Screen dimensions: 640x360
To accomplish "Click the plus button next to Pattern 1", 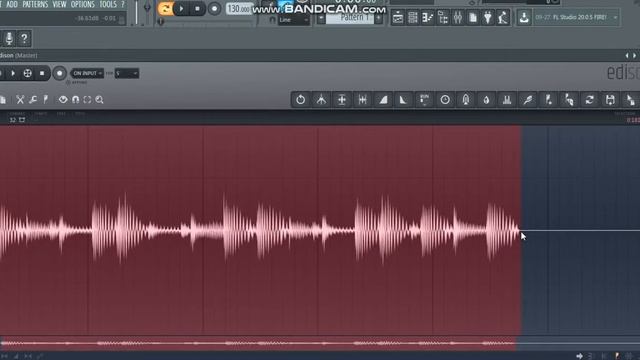I will [x=378, y=19].
